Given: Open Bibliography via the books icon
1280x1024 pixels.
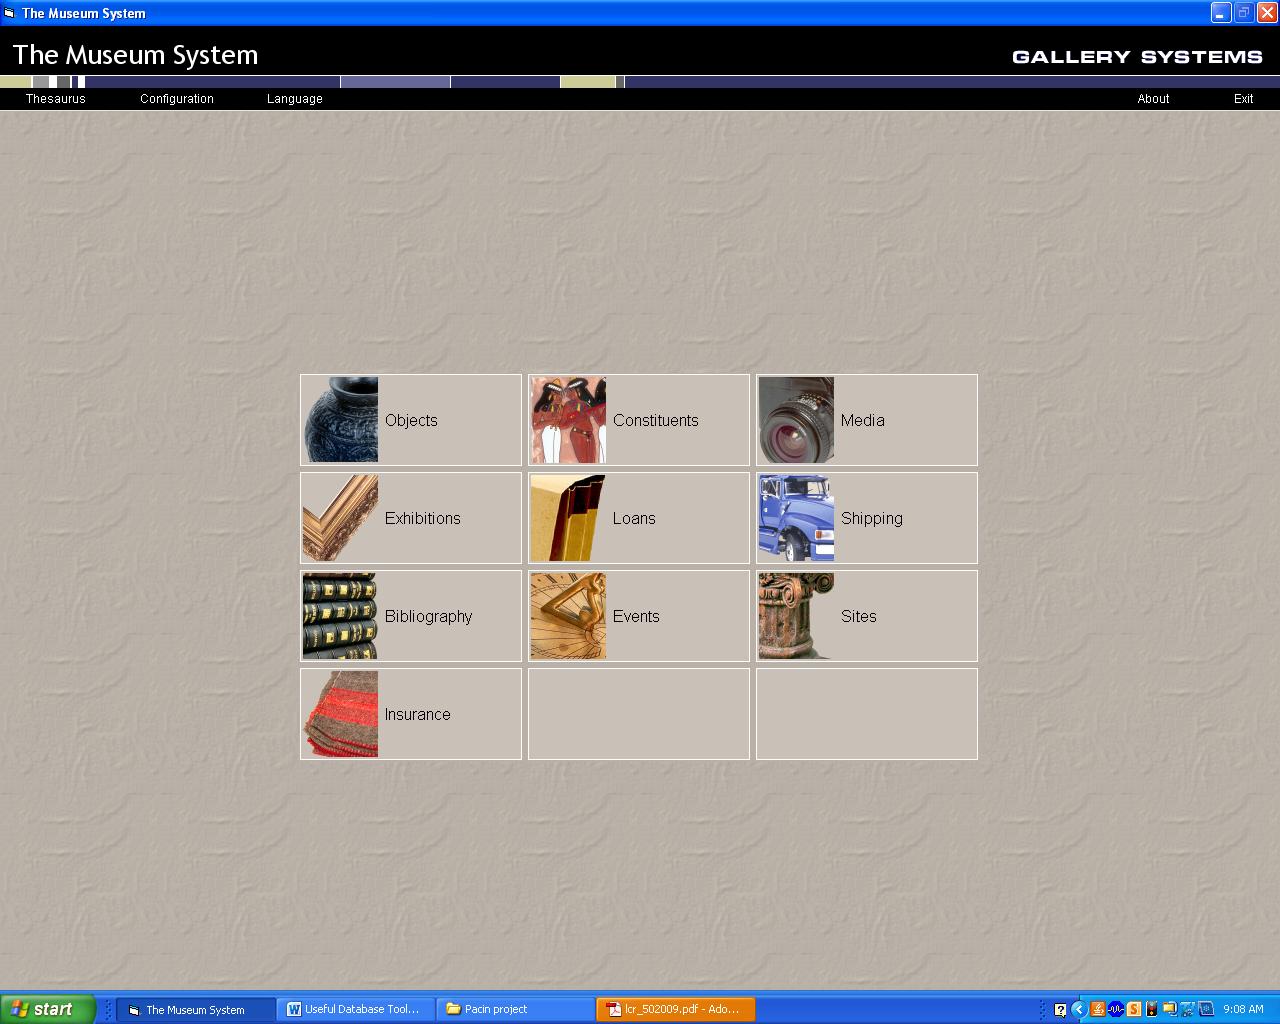Looking at the screenshot, I should pyautogui.click(x=341, y=616).
